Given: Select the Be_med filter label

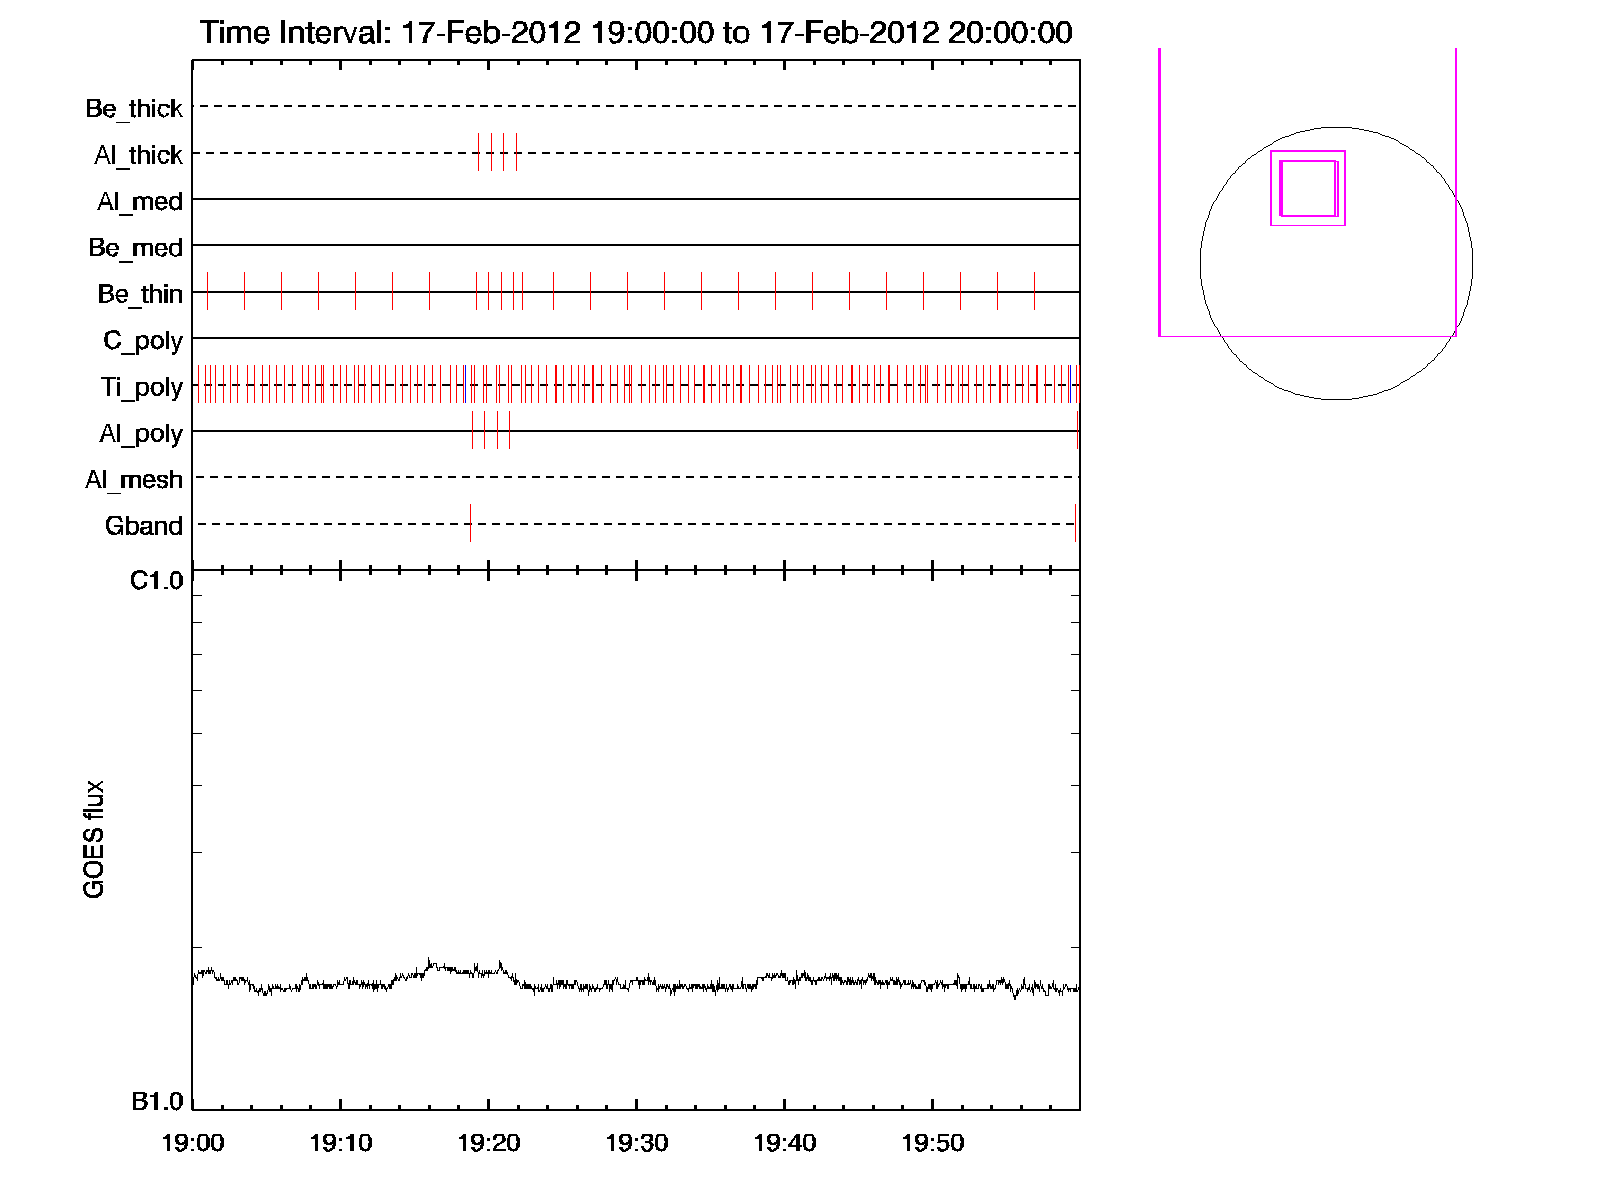Looking at the screenshot, I should click(135, 248).
